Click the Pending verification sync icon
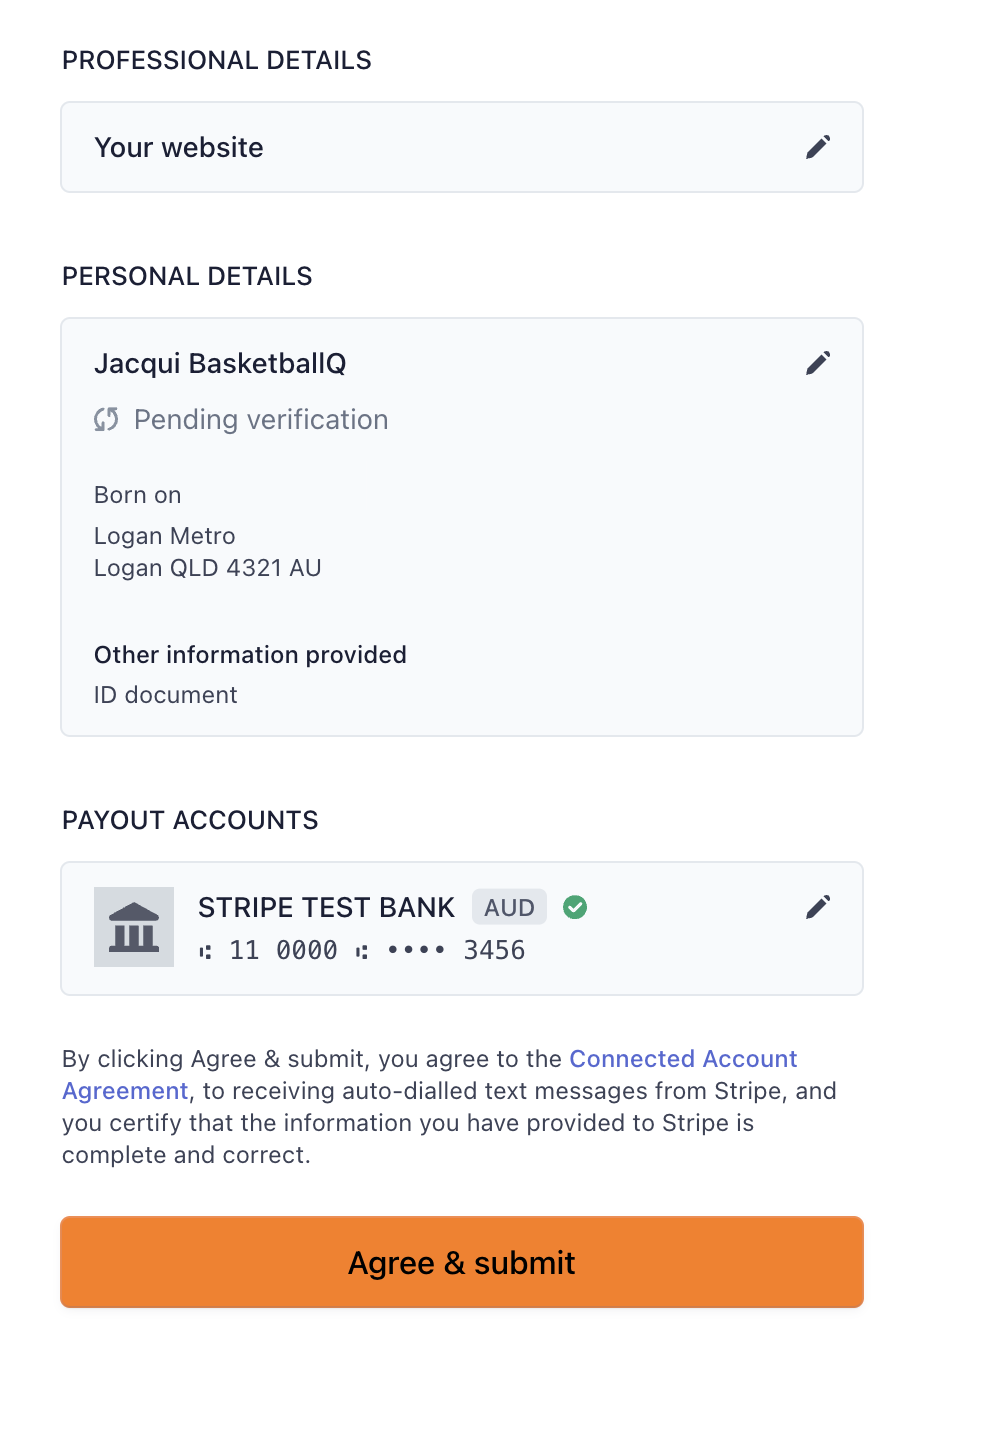The image size is (986, 1440). click(x=106, y=419)
